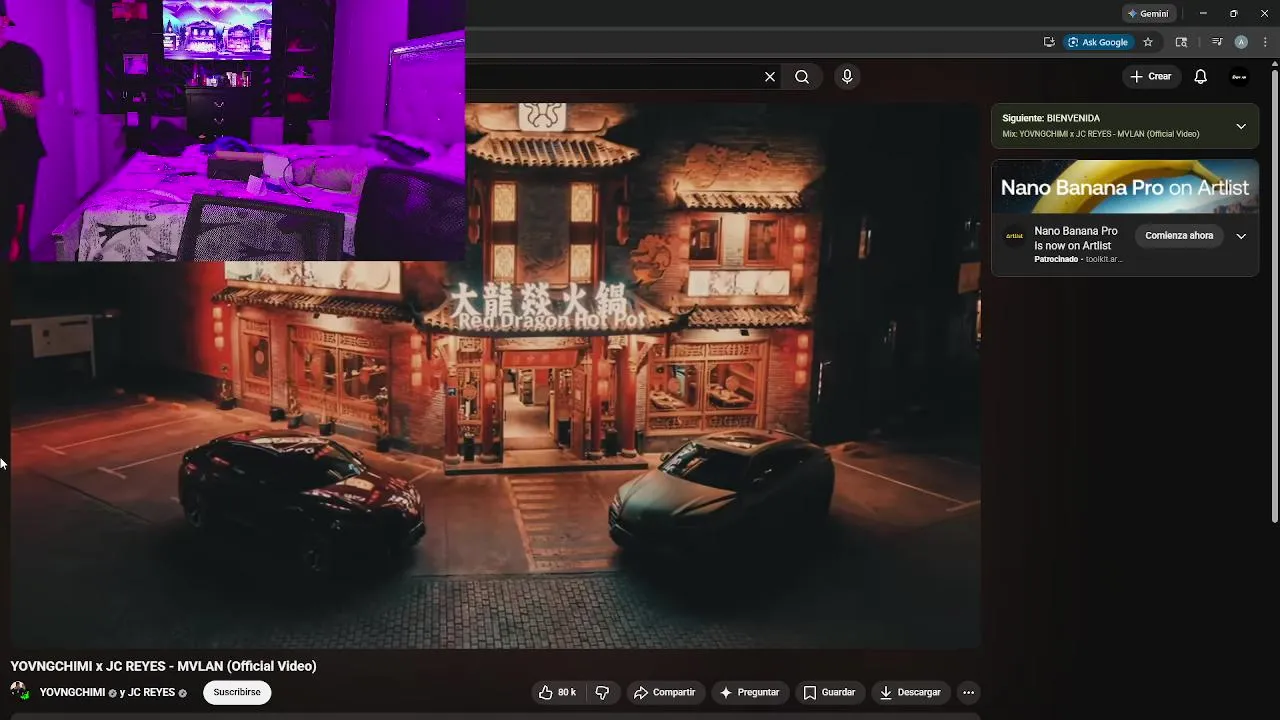Viewport: 1280px width, 720px height.
Task: Start voice search with the microphone
Action: pos(847,77)
